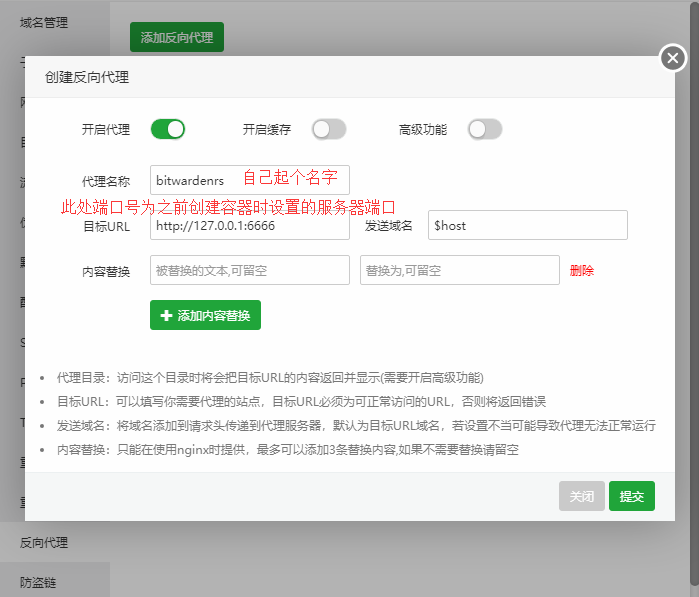The height and width of the screenshot is (597, 699).
Task: Enable the 开启缓存 switch
Action: [x=329, y=129]
